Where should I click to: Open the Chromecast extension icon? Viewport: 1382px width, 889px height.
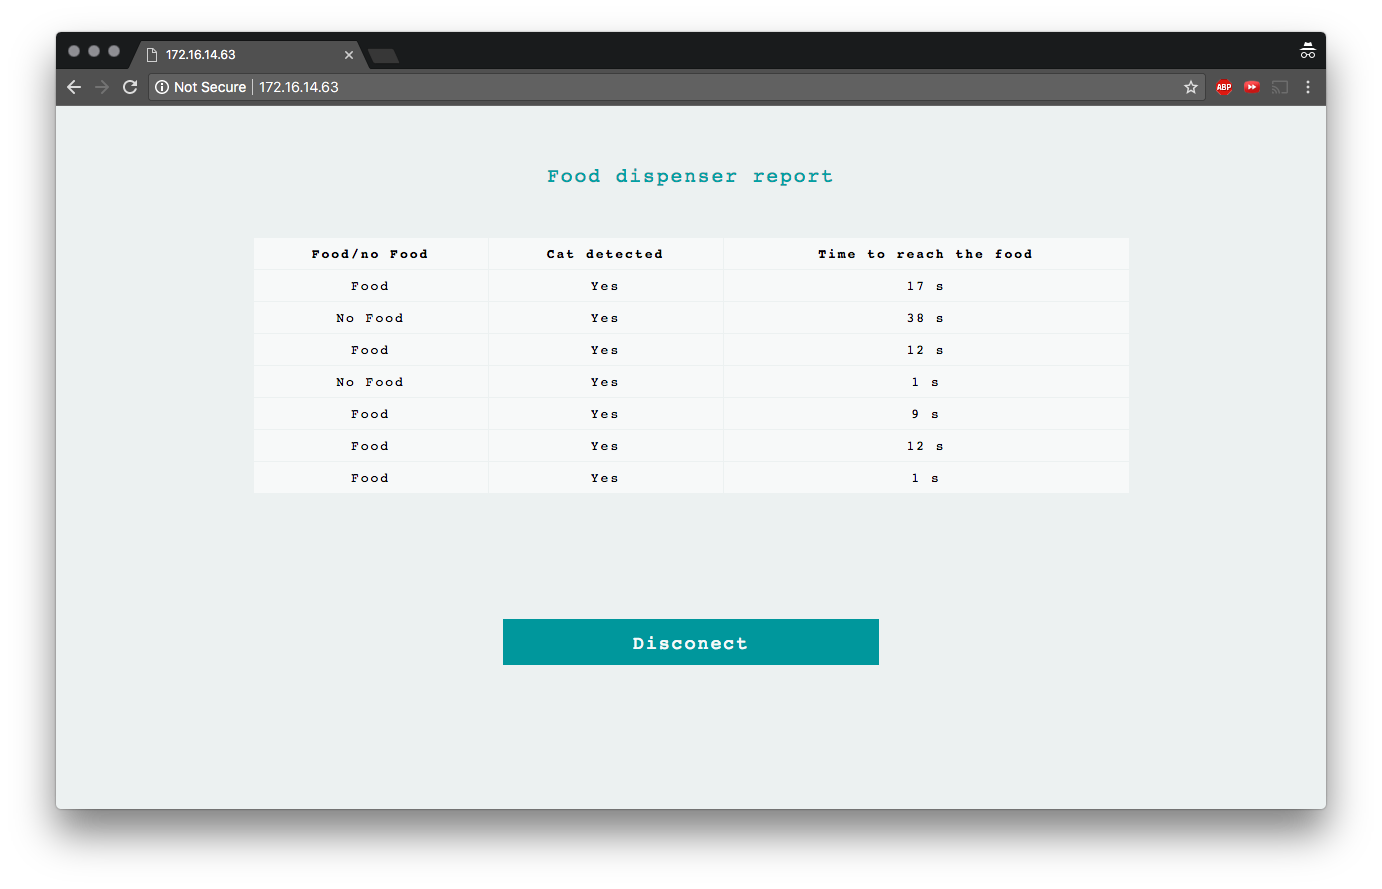[1279, 87]
